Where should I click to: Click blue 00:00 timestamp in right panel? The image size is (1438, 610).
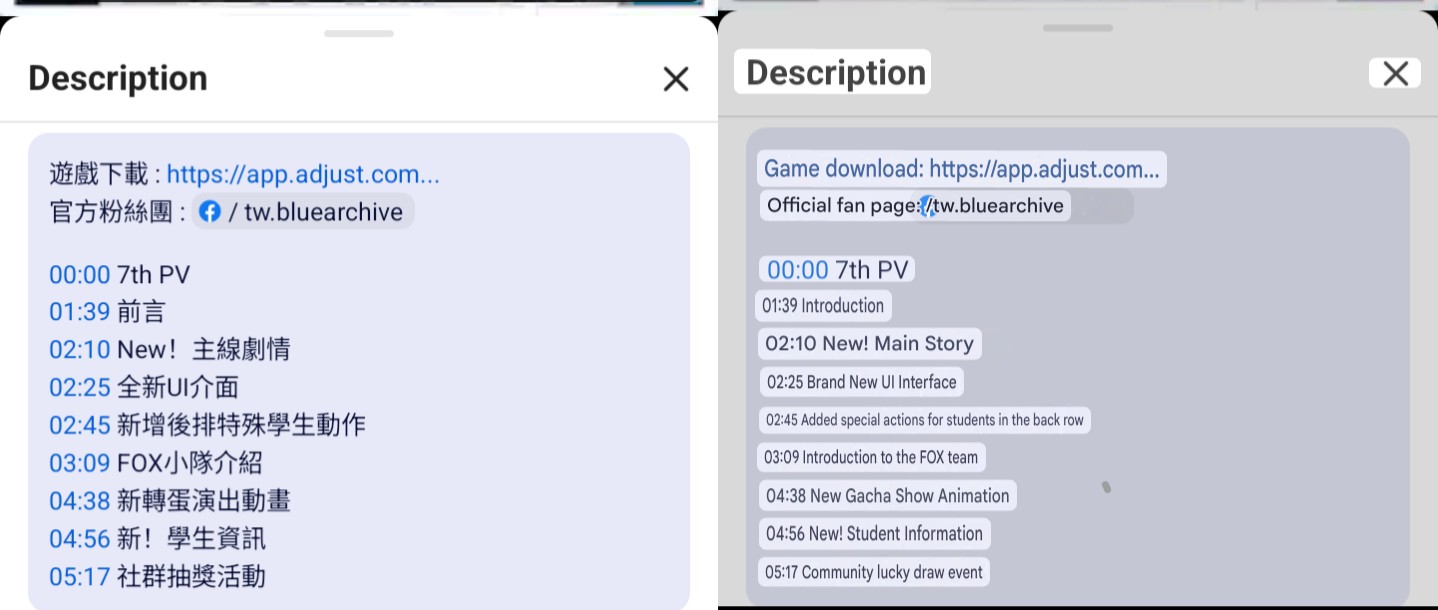coord(798,270)
